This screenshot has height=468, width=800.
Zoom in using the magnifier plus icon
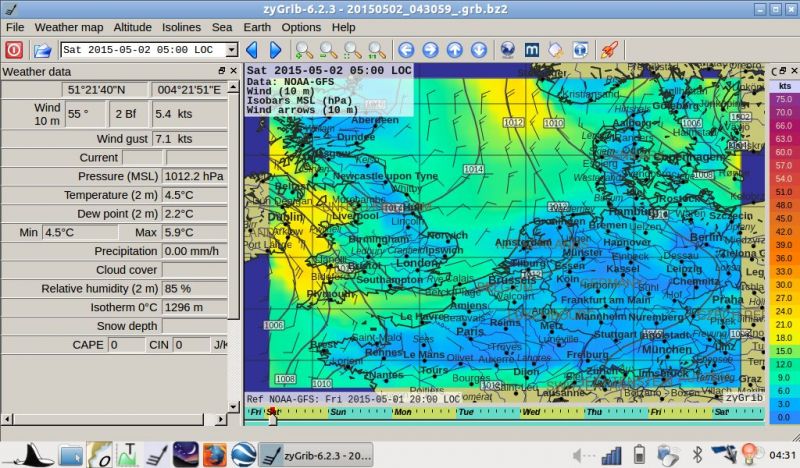(303, 49)
